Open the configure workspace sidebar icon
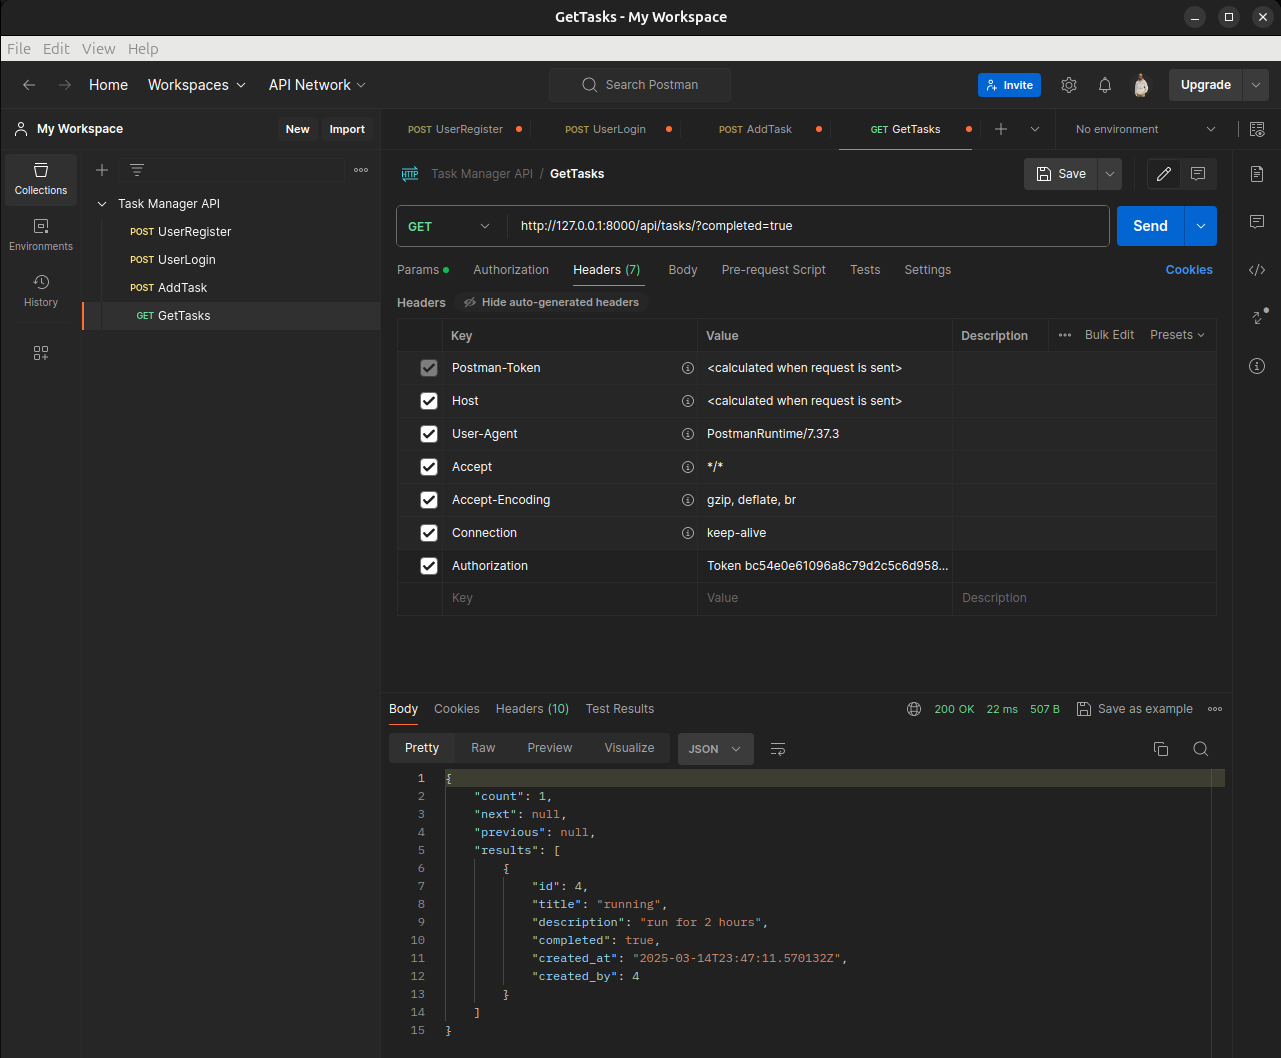Image resolution: width=1281 pixels, height=1058 pixels. click(41, 353)
